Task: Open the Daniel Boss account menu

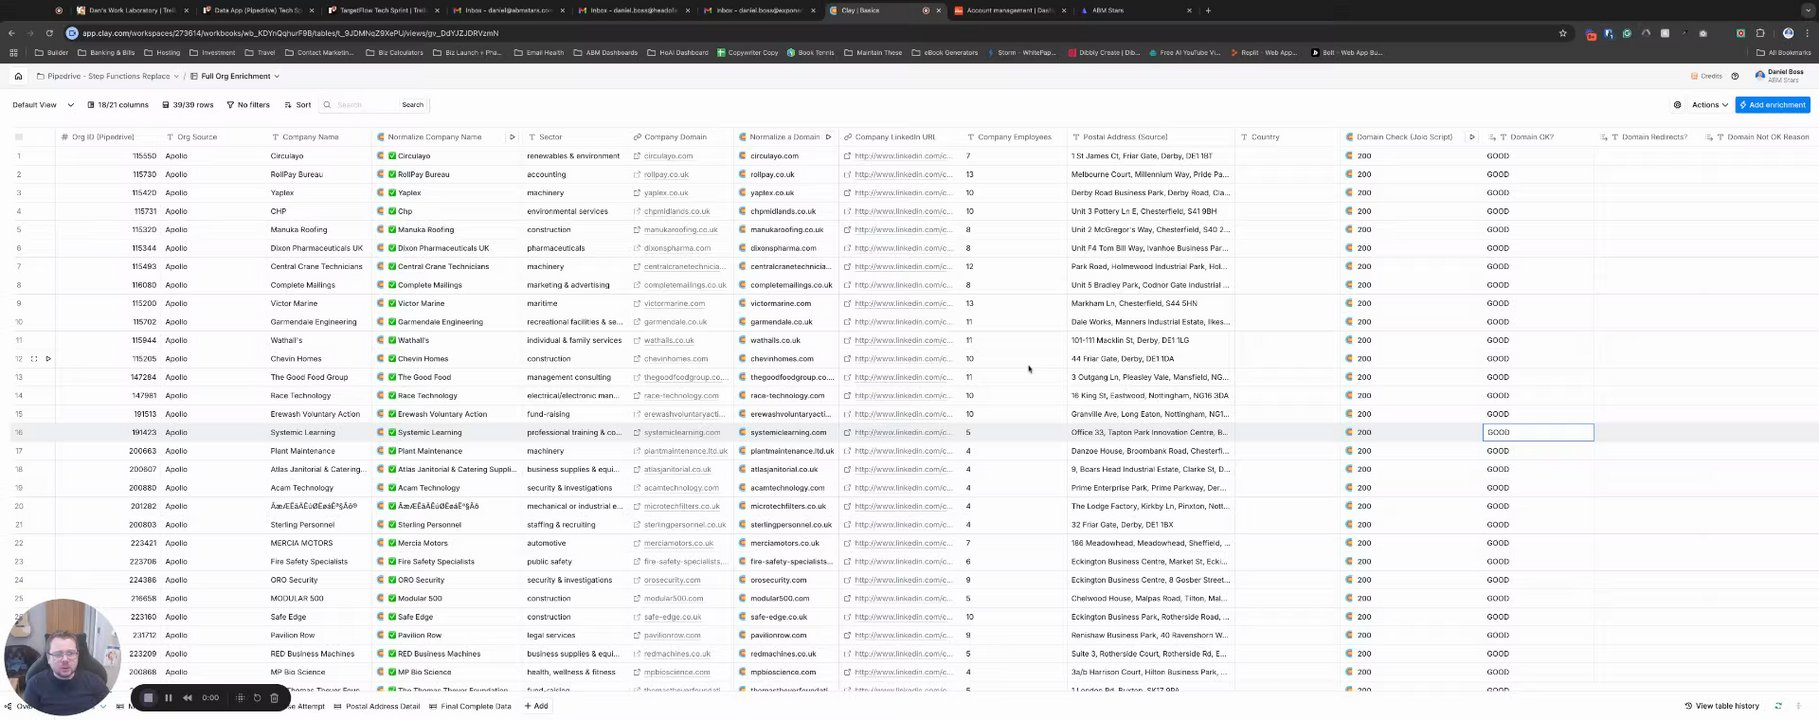Action: [1780, 76]
